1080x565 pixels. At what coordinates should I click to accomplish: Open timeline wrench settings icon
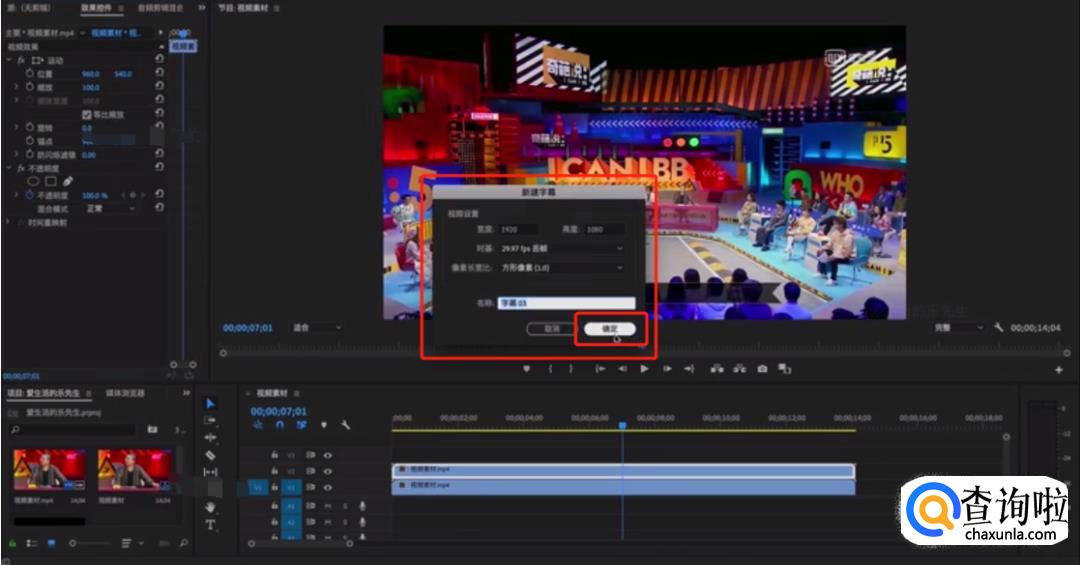(345, 425)
